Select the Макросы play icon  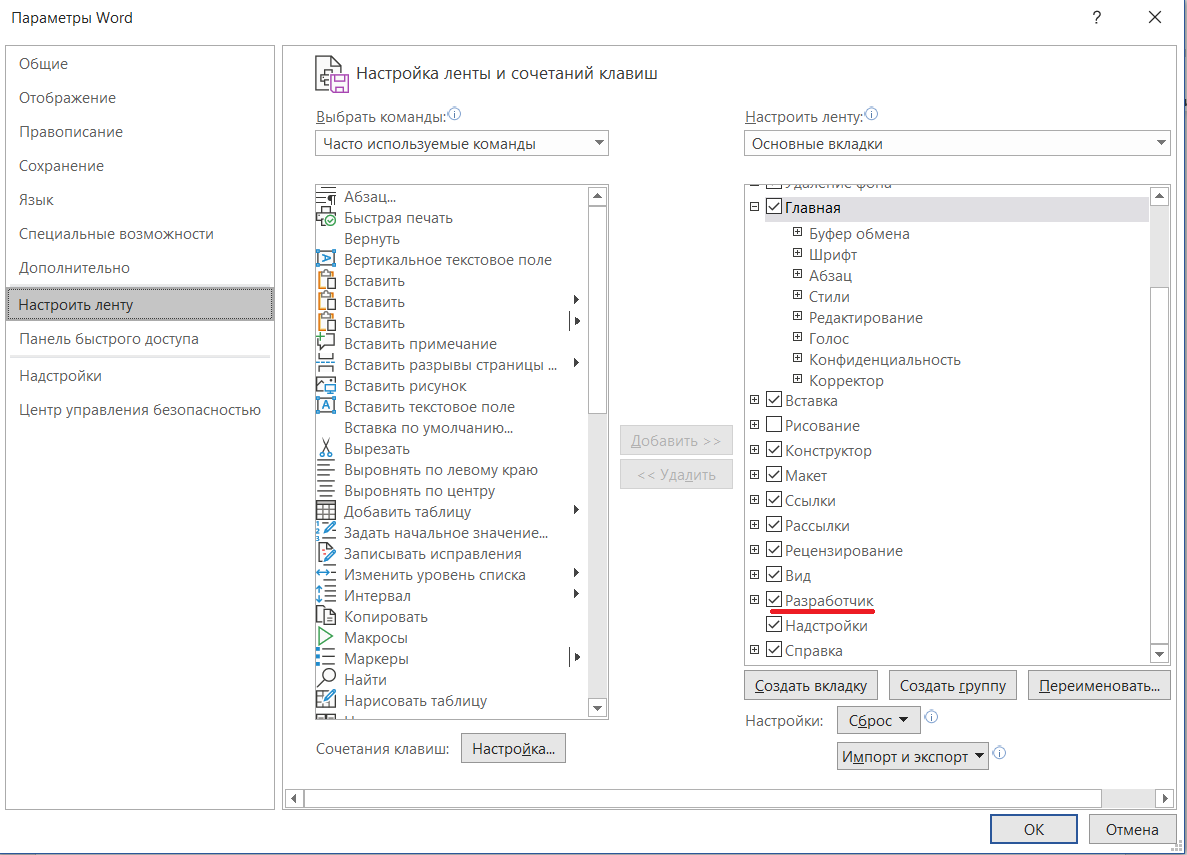click(x=326, y=637)
